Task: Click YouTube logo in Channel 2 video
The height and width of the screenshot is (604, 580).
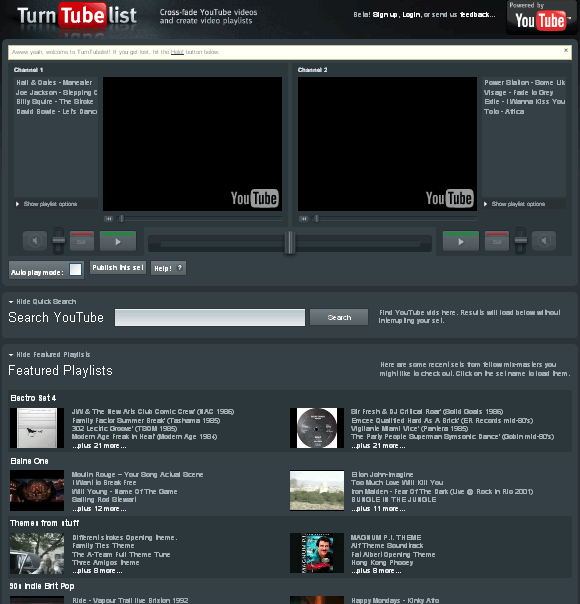Action: tap(449, 198)
